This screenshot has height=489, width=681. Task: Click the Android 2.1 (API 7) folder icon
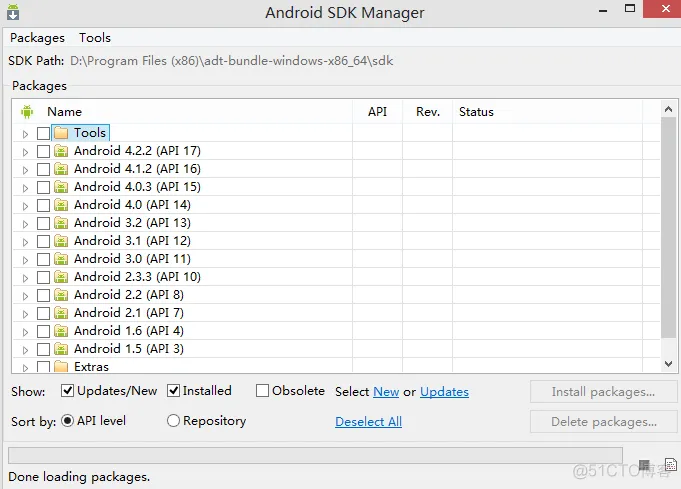click(x=61, y=313)
